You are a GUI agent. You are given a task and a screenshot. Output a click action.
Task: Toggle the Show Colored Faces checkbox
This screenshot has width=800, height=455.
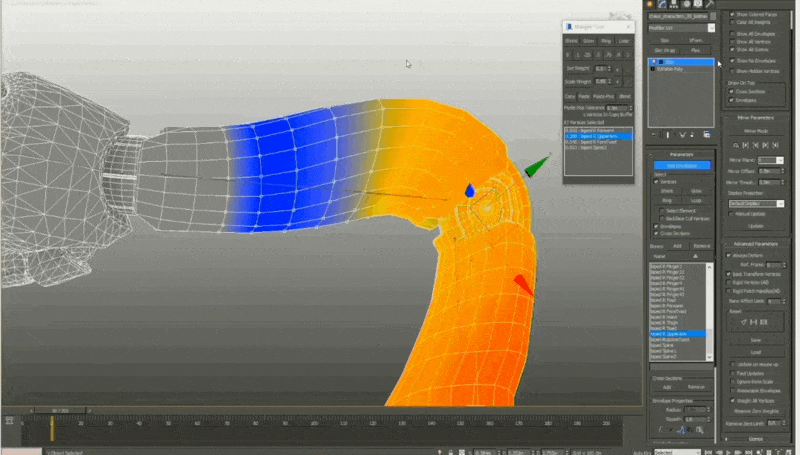pos(733,14)
